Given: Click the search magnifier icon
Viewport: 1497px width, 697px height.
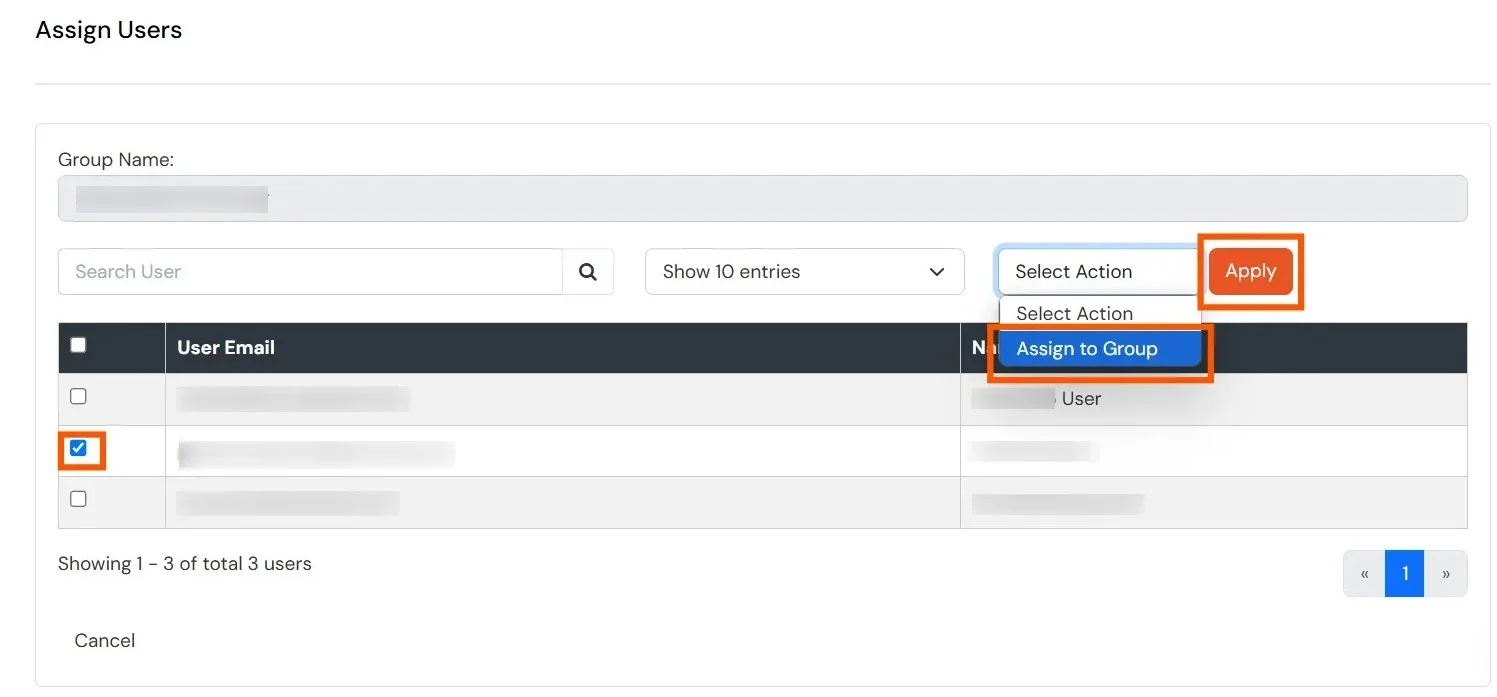Looking at the screenshot, I should click(588, 271).
